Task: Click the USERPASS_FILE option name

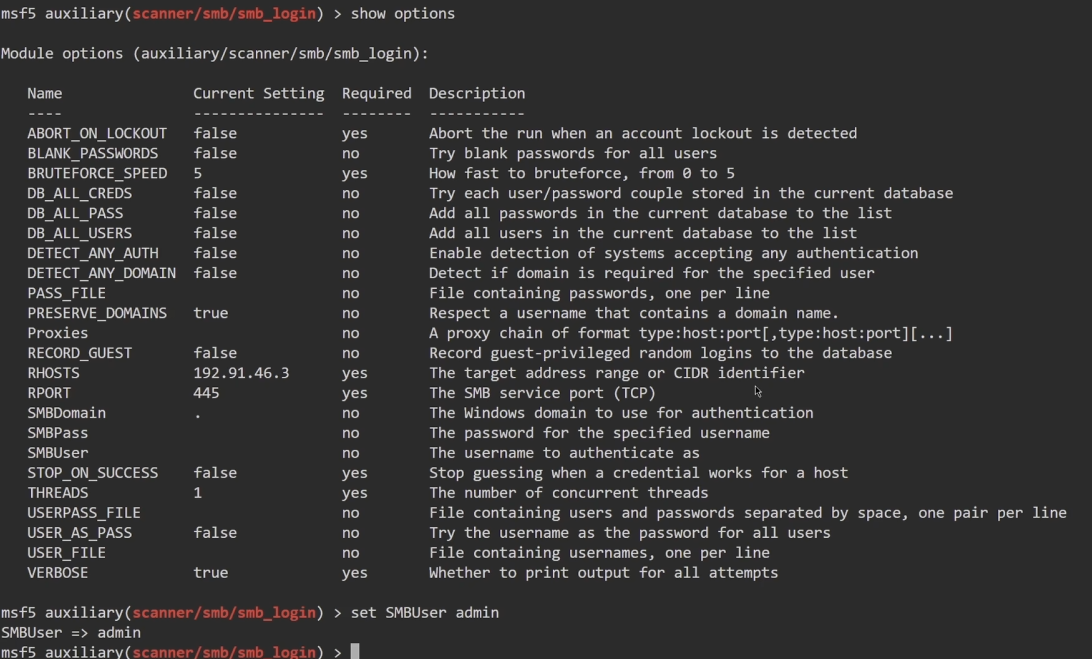Action: (x=84, y=513)
